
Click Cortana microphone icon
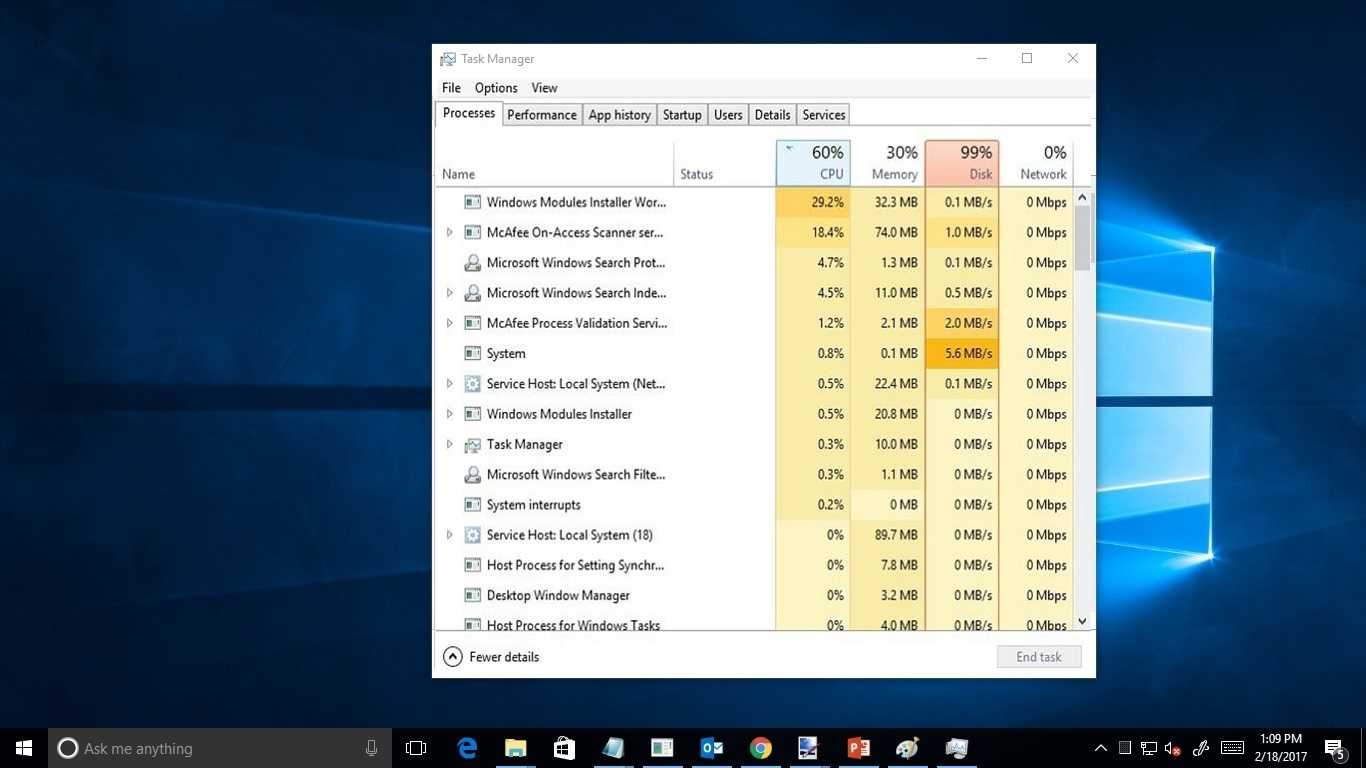tap(371, 748)
